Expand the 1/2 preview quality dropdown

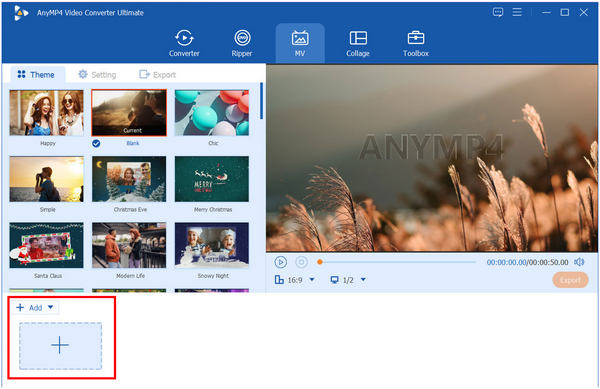363,280
